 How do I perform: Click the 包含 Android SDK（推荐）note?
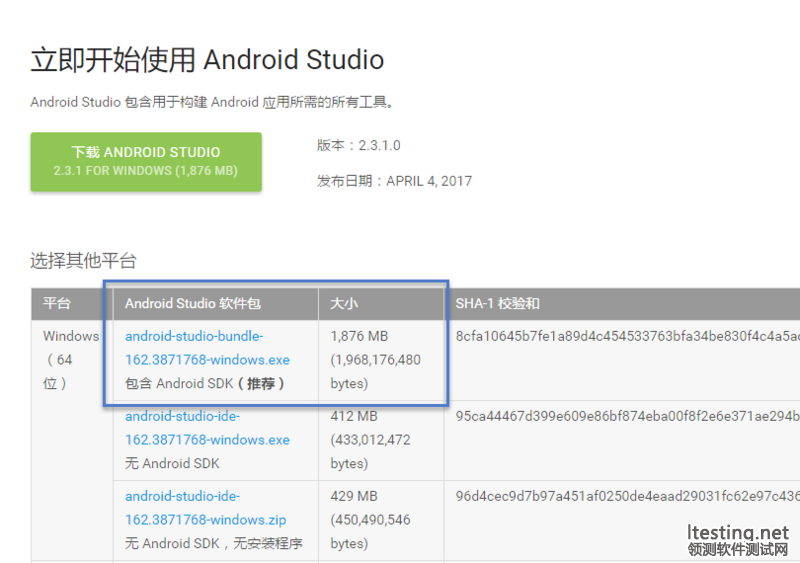click(x=205, y=383)
